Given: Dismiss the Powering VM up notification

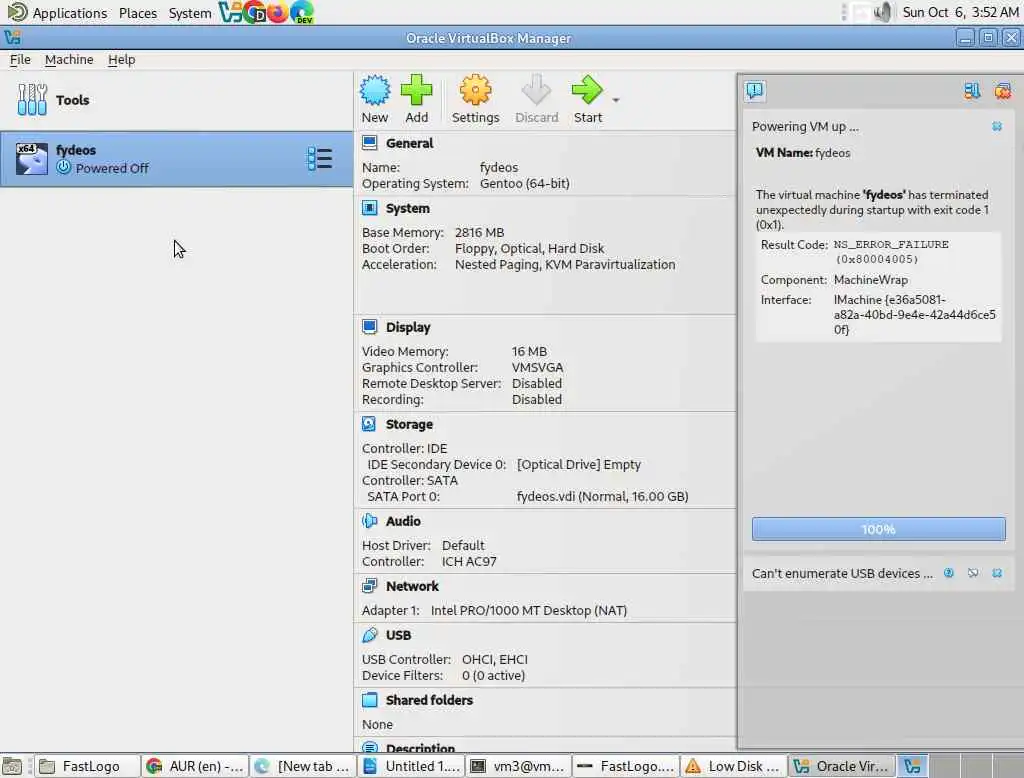Looking at the screenshot, I should 997,126.
